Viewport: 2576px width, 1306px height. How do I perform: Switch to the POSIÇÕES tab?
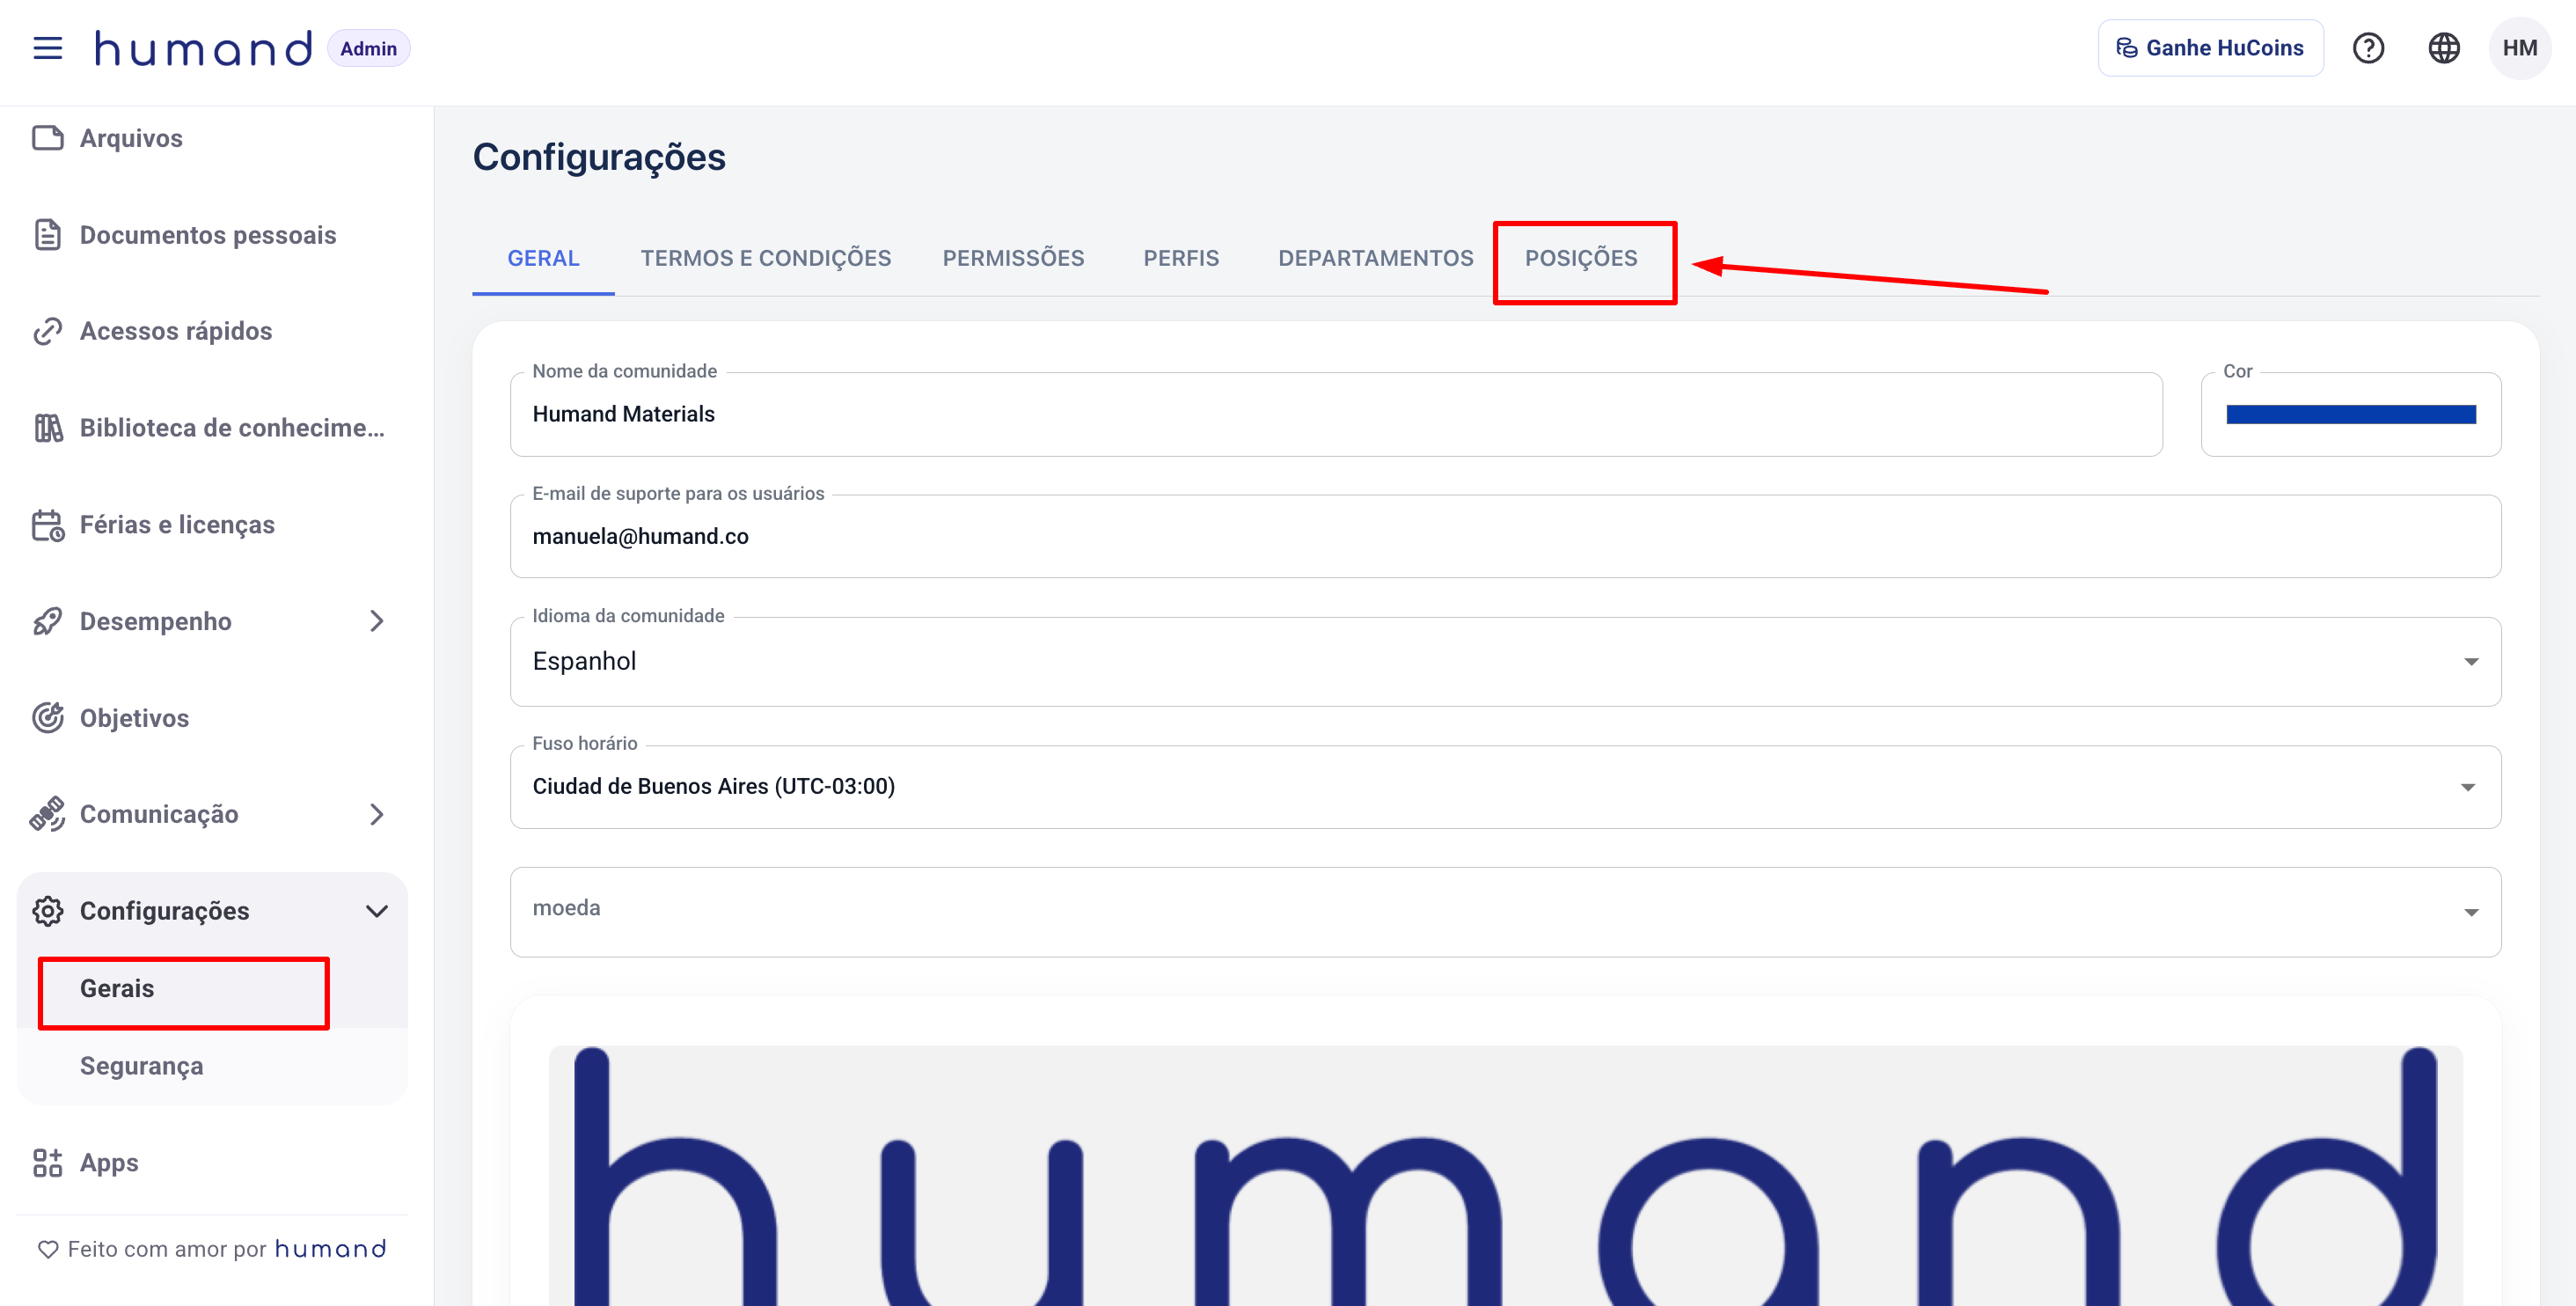tap(1581, 258)
